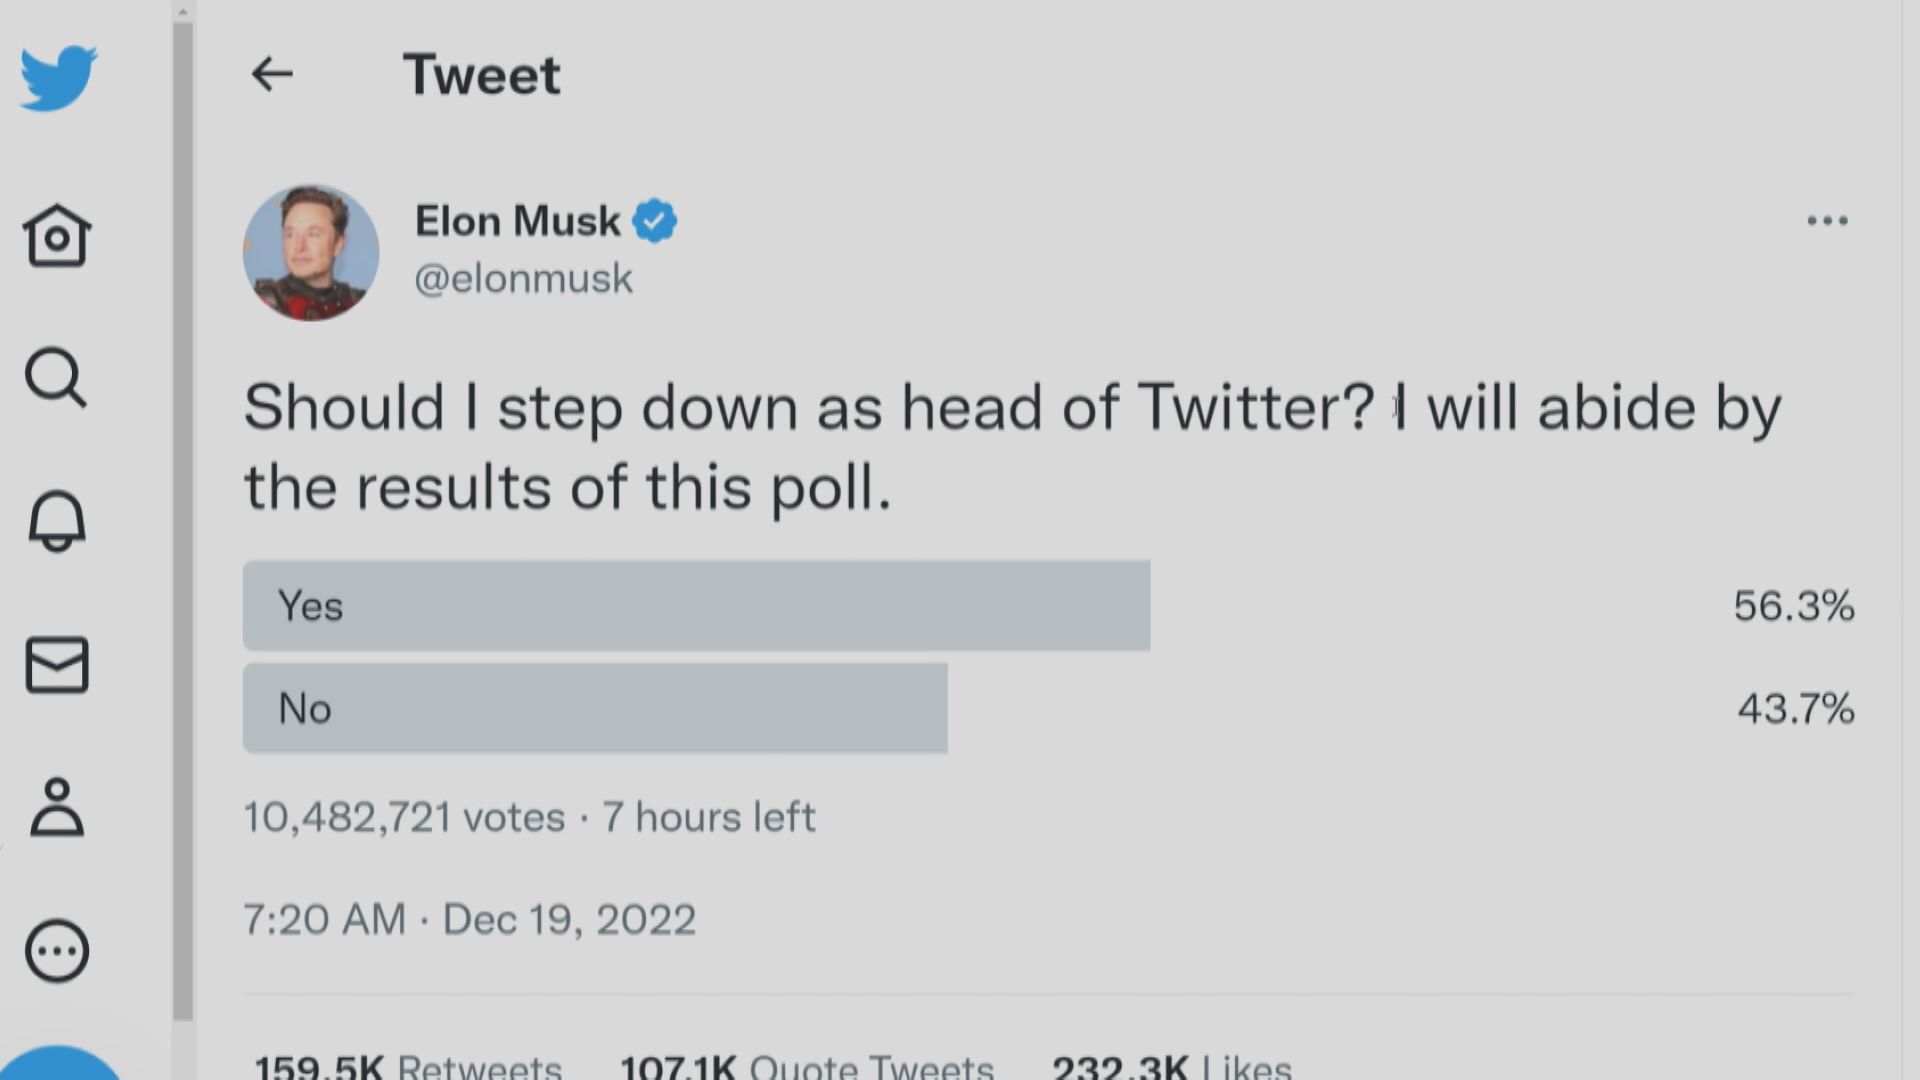Screen dimensions: 1920x1080
Task: Open the Profile person icon
Action: [x=57, y=807]
